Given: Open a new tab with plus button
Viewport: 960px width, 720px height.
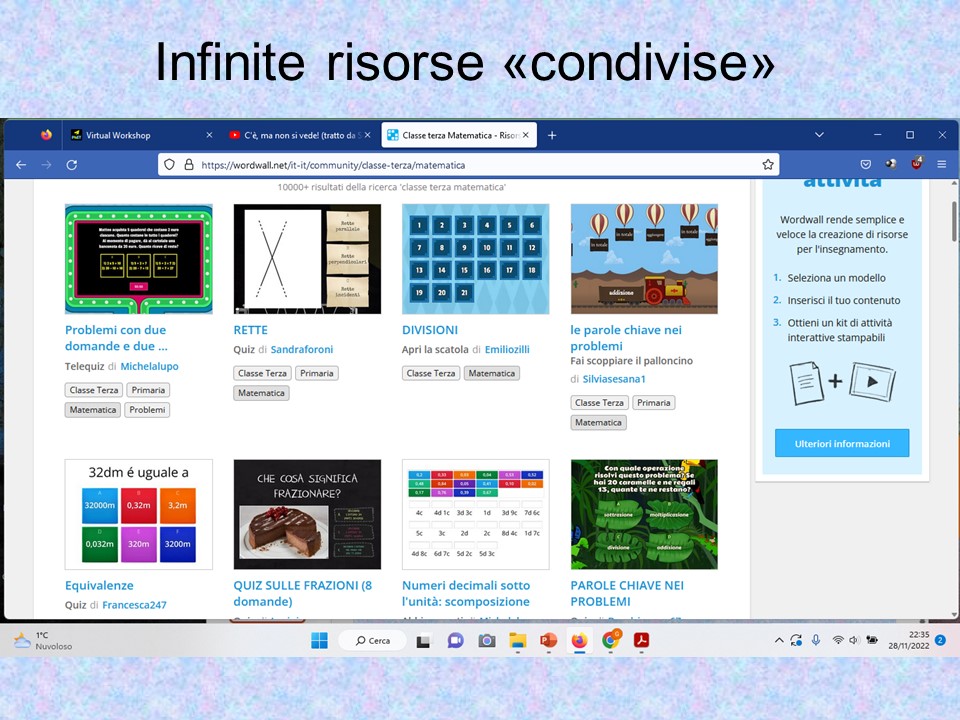Looking at the screenshot, I should point(552,135).
